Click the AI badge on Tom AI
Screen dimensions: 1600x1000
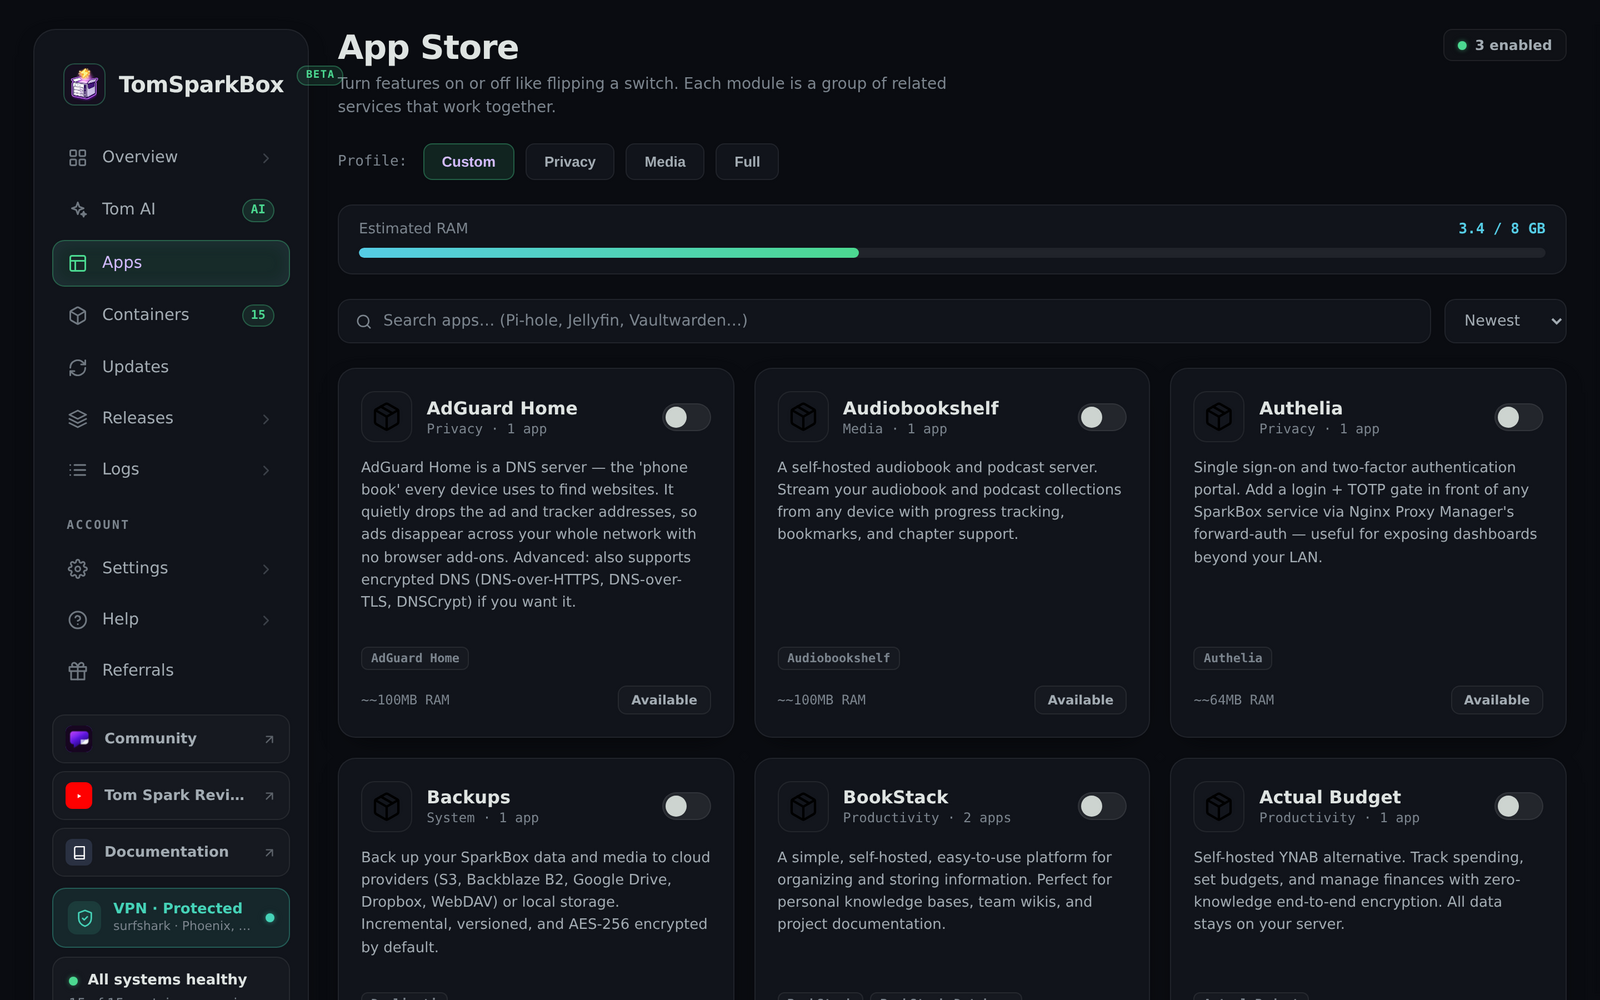(x=258, y=210)
